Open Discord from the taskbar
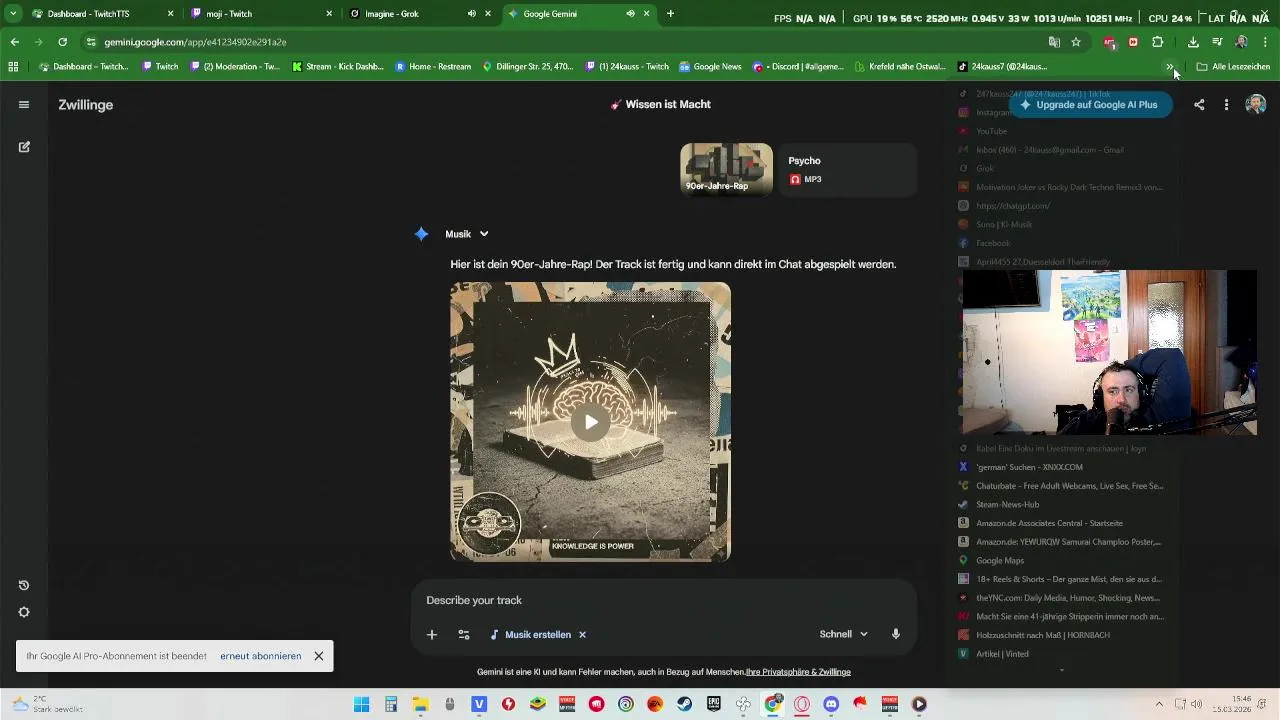The width and height of the screenshot is (1280, 720). click(x=831, y=704)
